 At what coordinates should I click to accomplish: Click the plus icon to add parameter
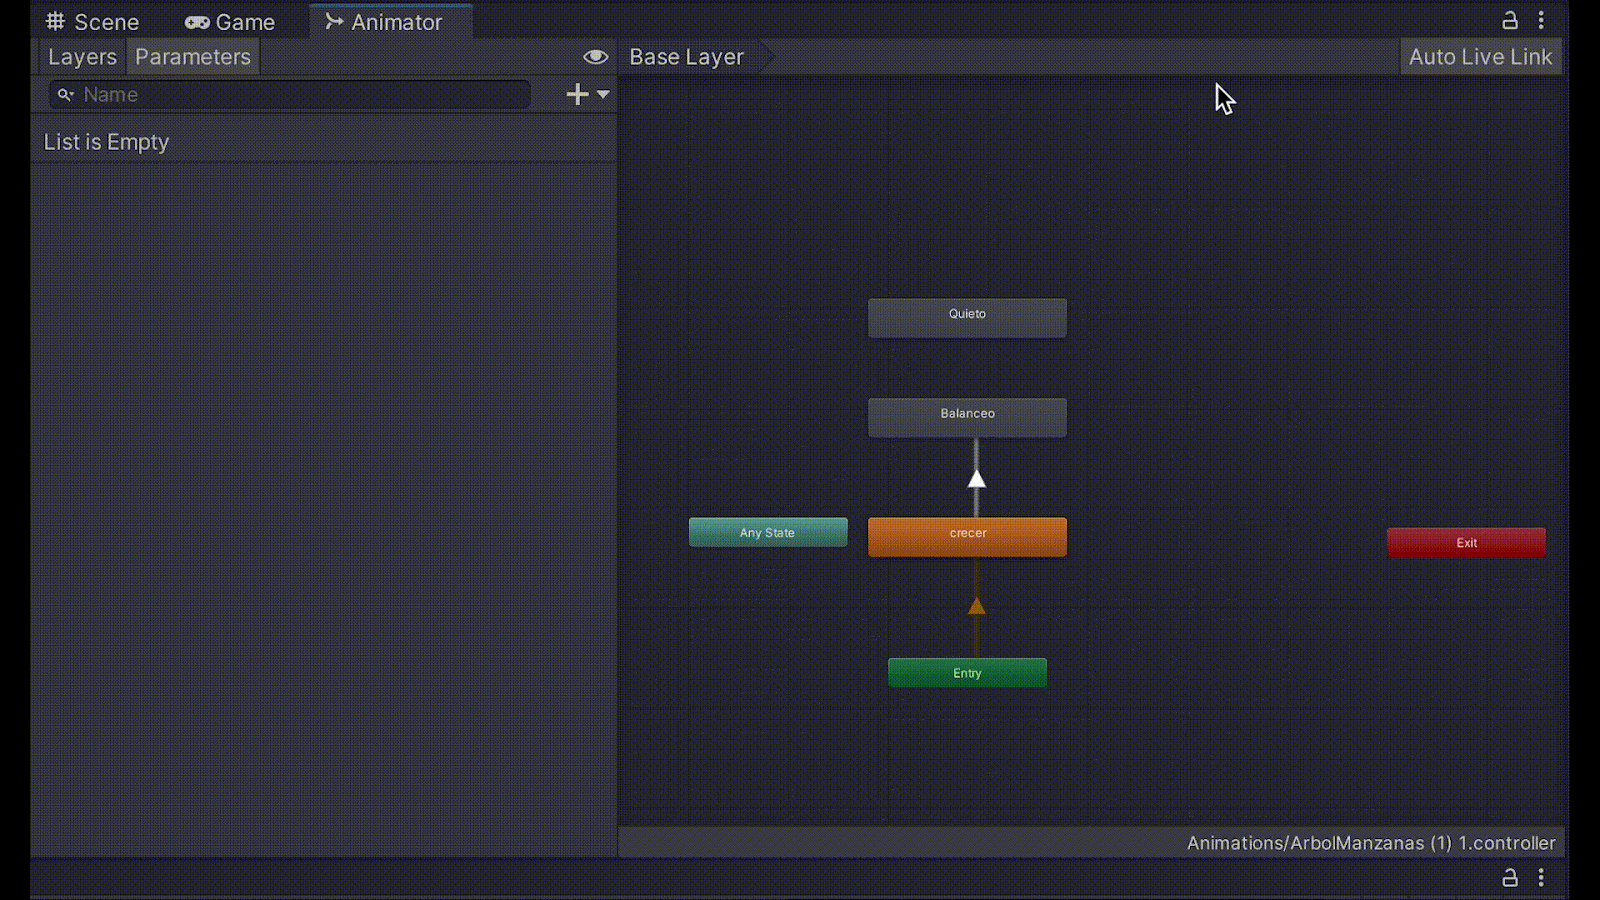tap(577, 94)
